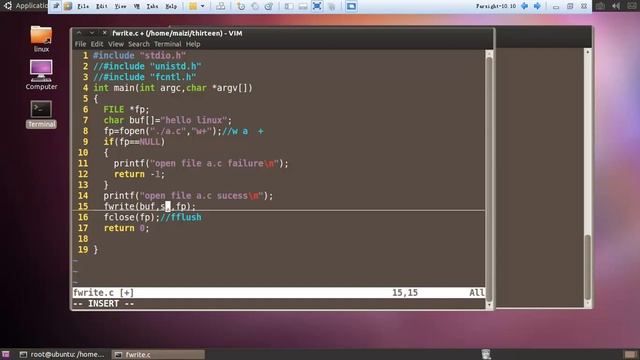Toggle the sidebar view icon
Image resolution: width=640 pixels, height=360 pixels.
[x=289, y=6]
